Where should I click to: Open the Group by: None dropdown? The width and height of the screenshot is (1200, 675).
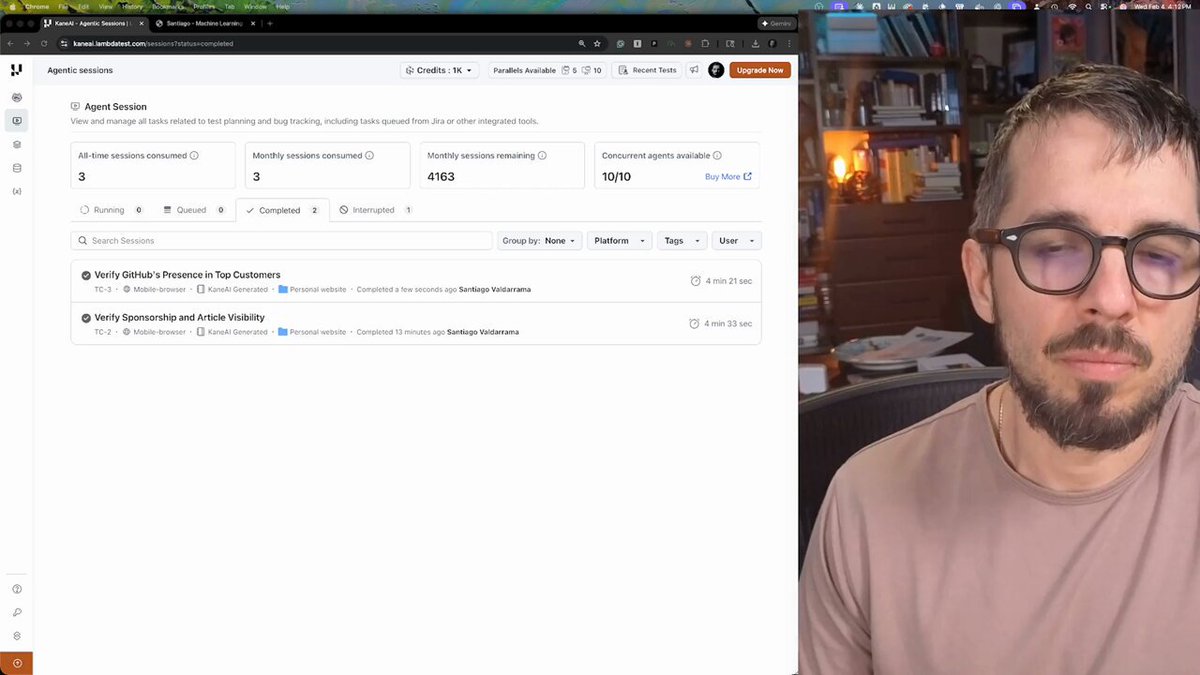click(x=539, y=241)
